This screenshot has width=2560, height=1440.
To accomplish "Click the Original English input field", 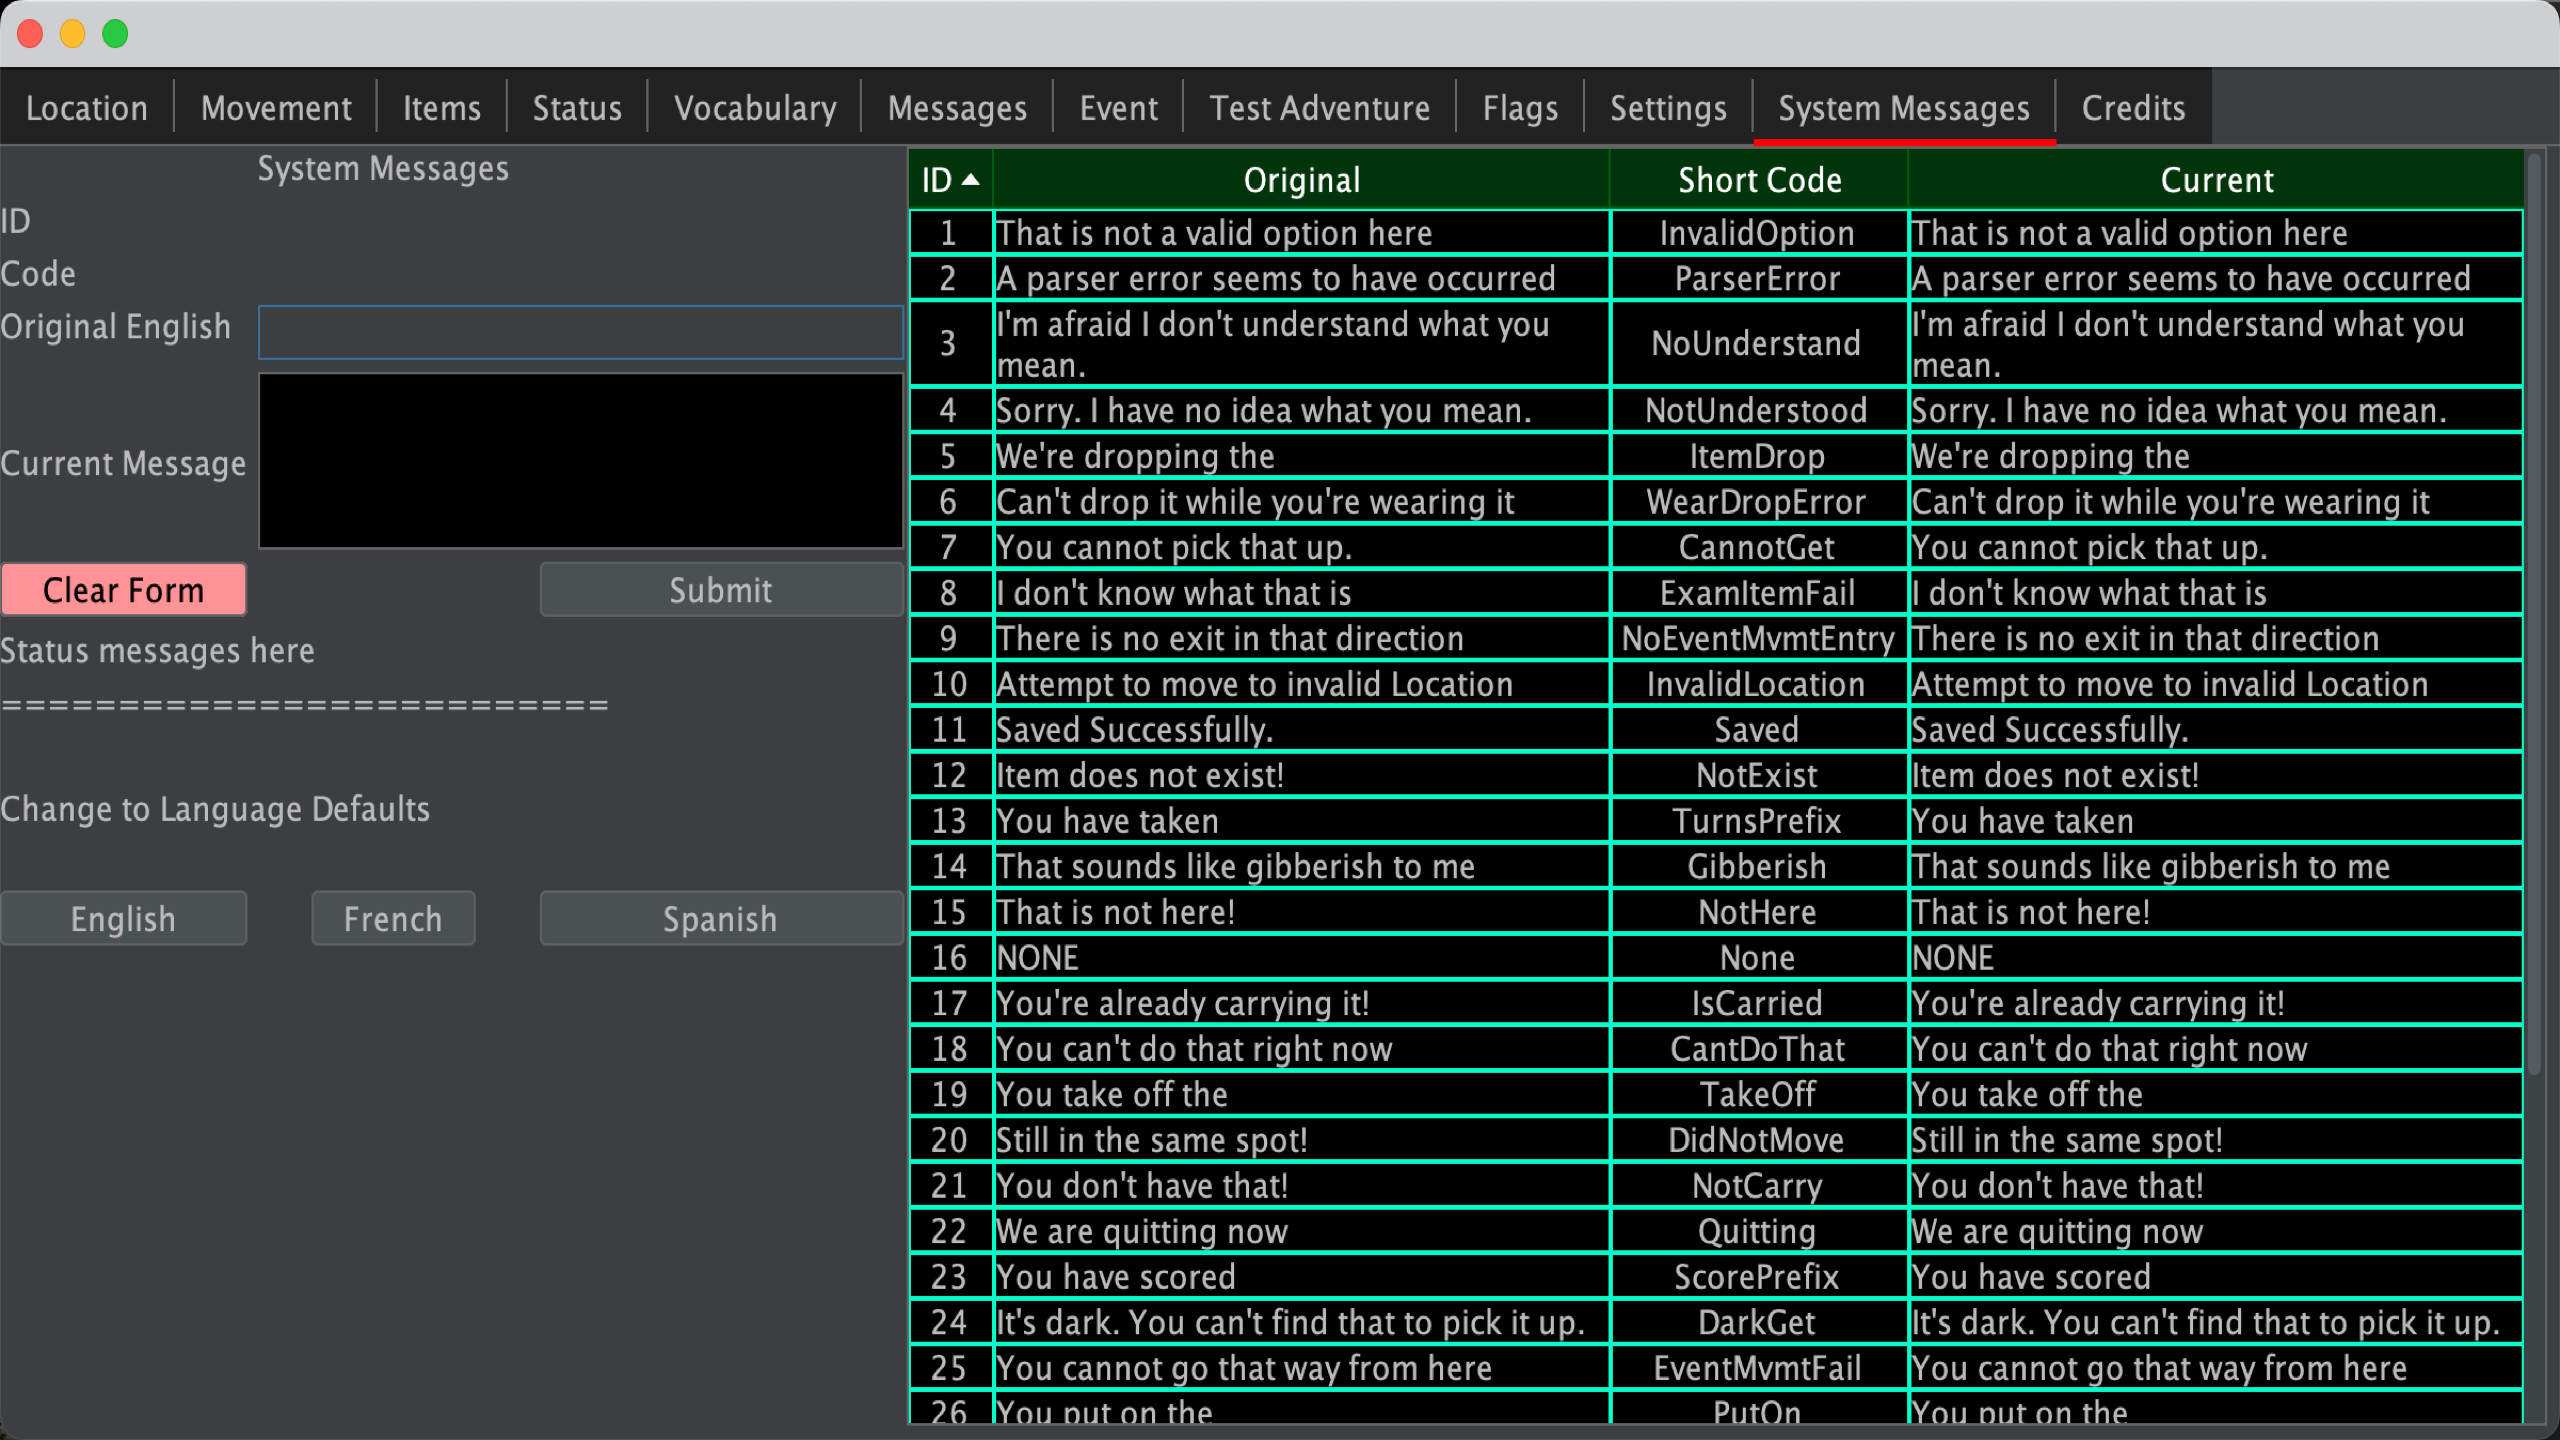I will pos(580,332).
